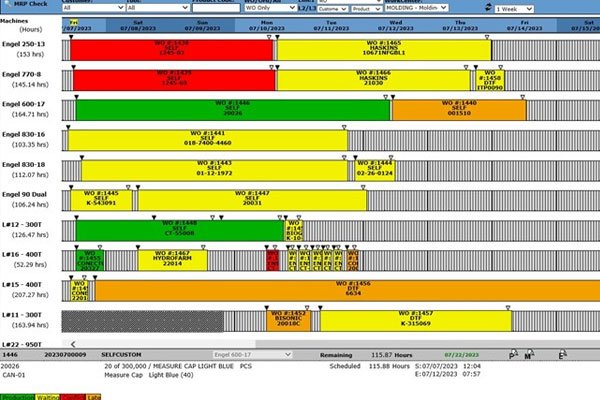Click the P flag icon in status bar

[x=514, y=354]
